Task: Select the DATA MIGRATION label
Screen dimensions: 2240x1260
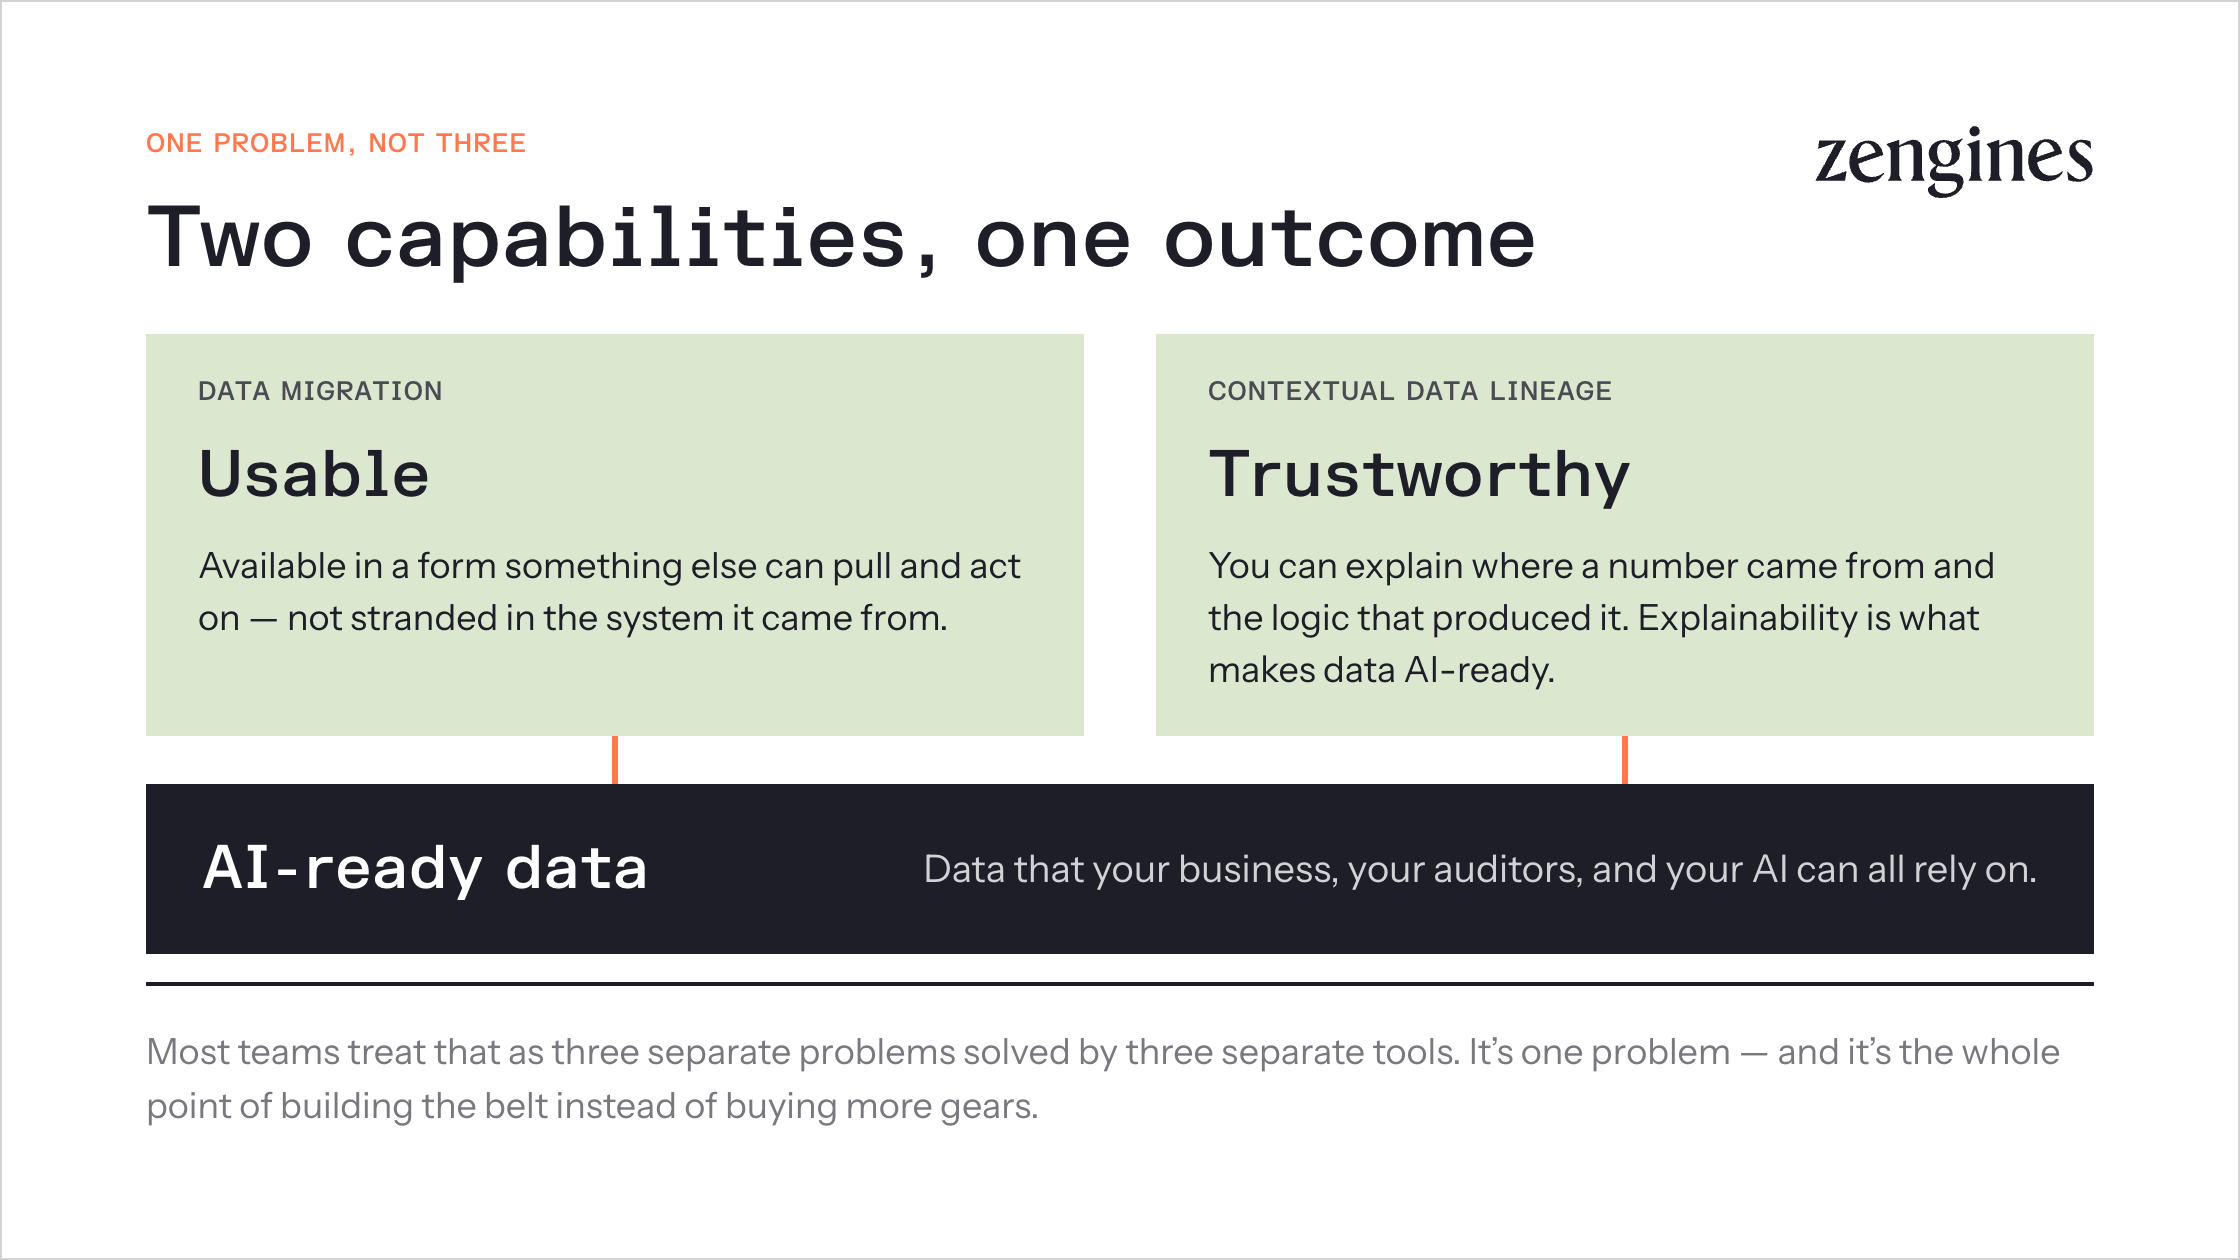Action: pyautogui.click(x=320, y=391)
